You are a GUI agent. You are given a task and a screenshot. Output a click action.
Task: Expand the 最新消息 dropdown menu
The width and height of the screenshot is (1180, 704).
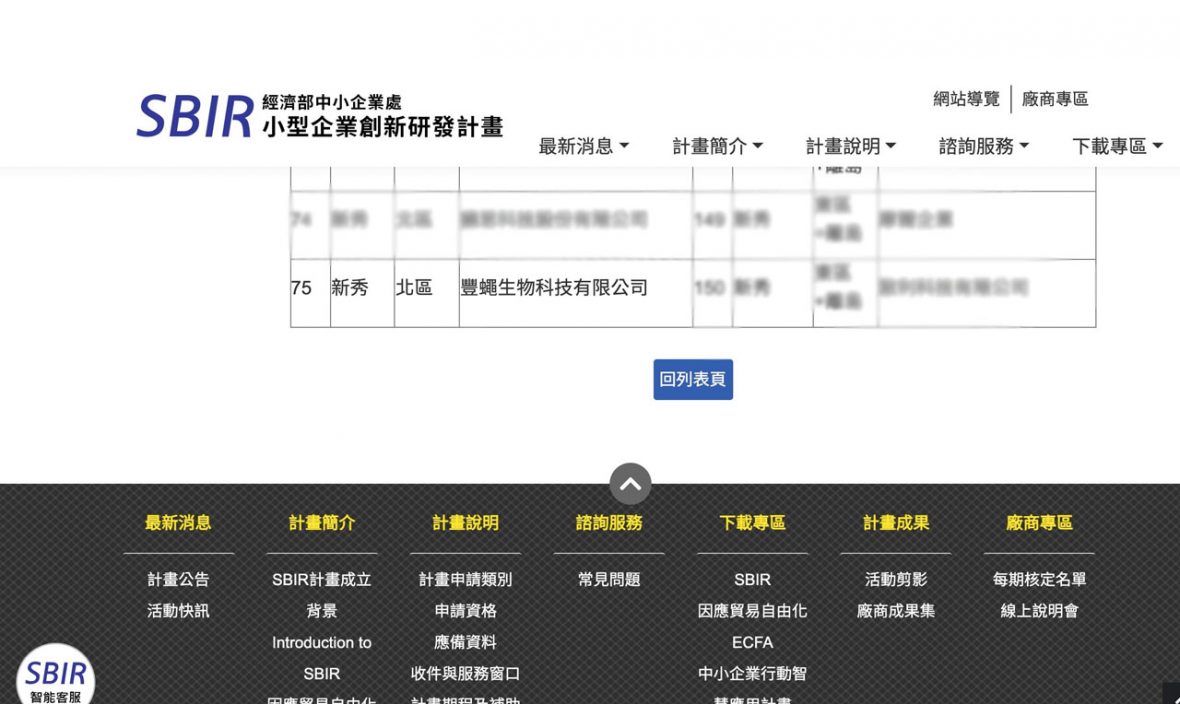584,146
